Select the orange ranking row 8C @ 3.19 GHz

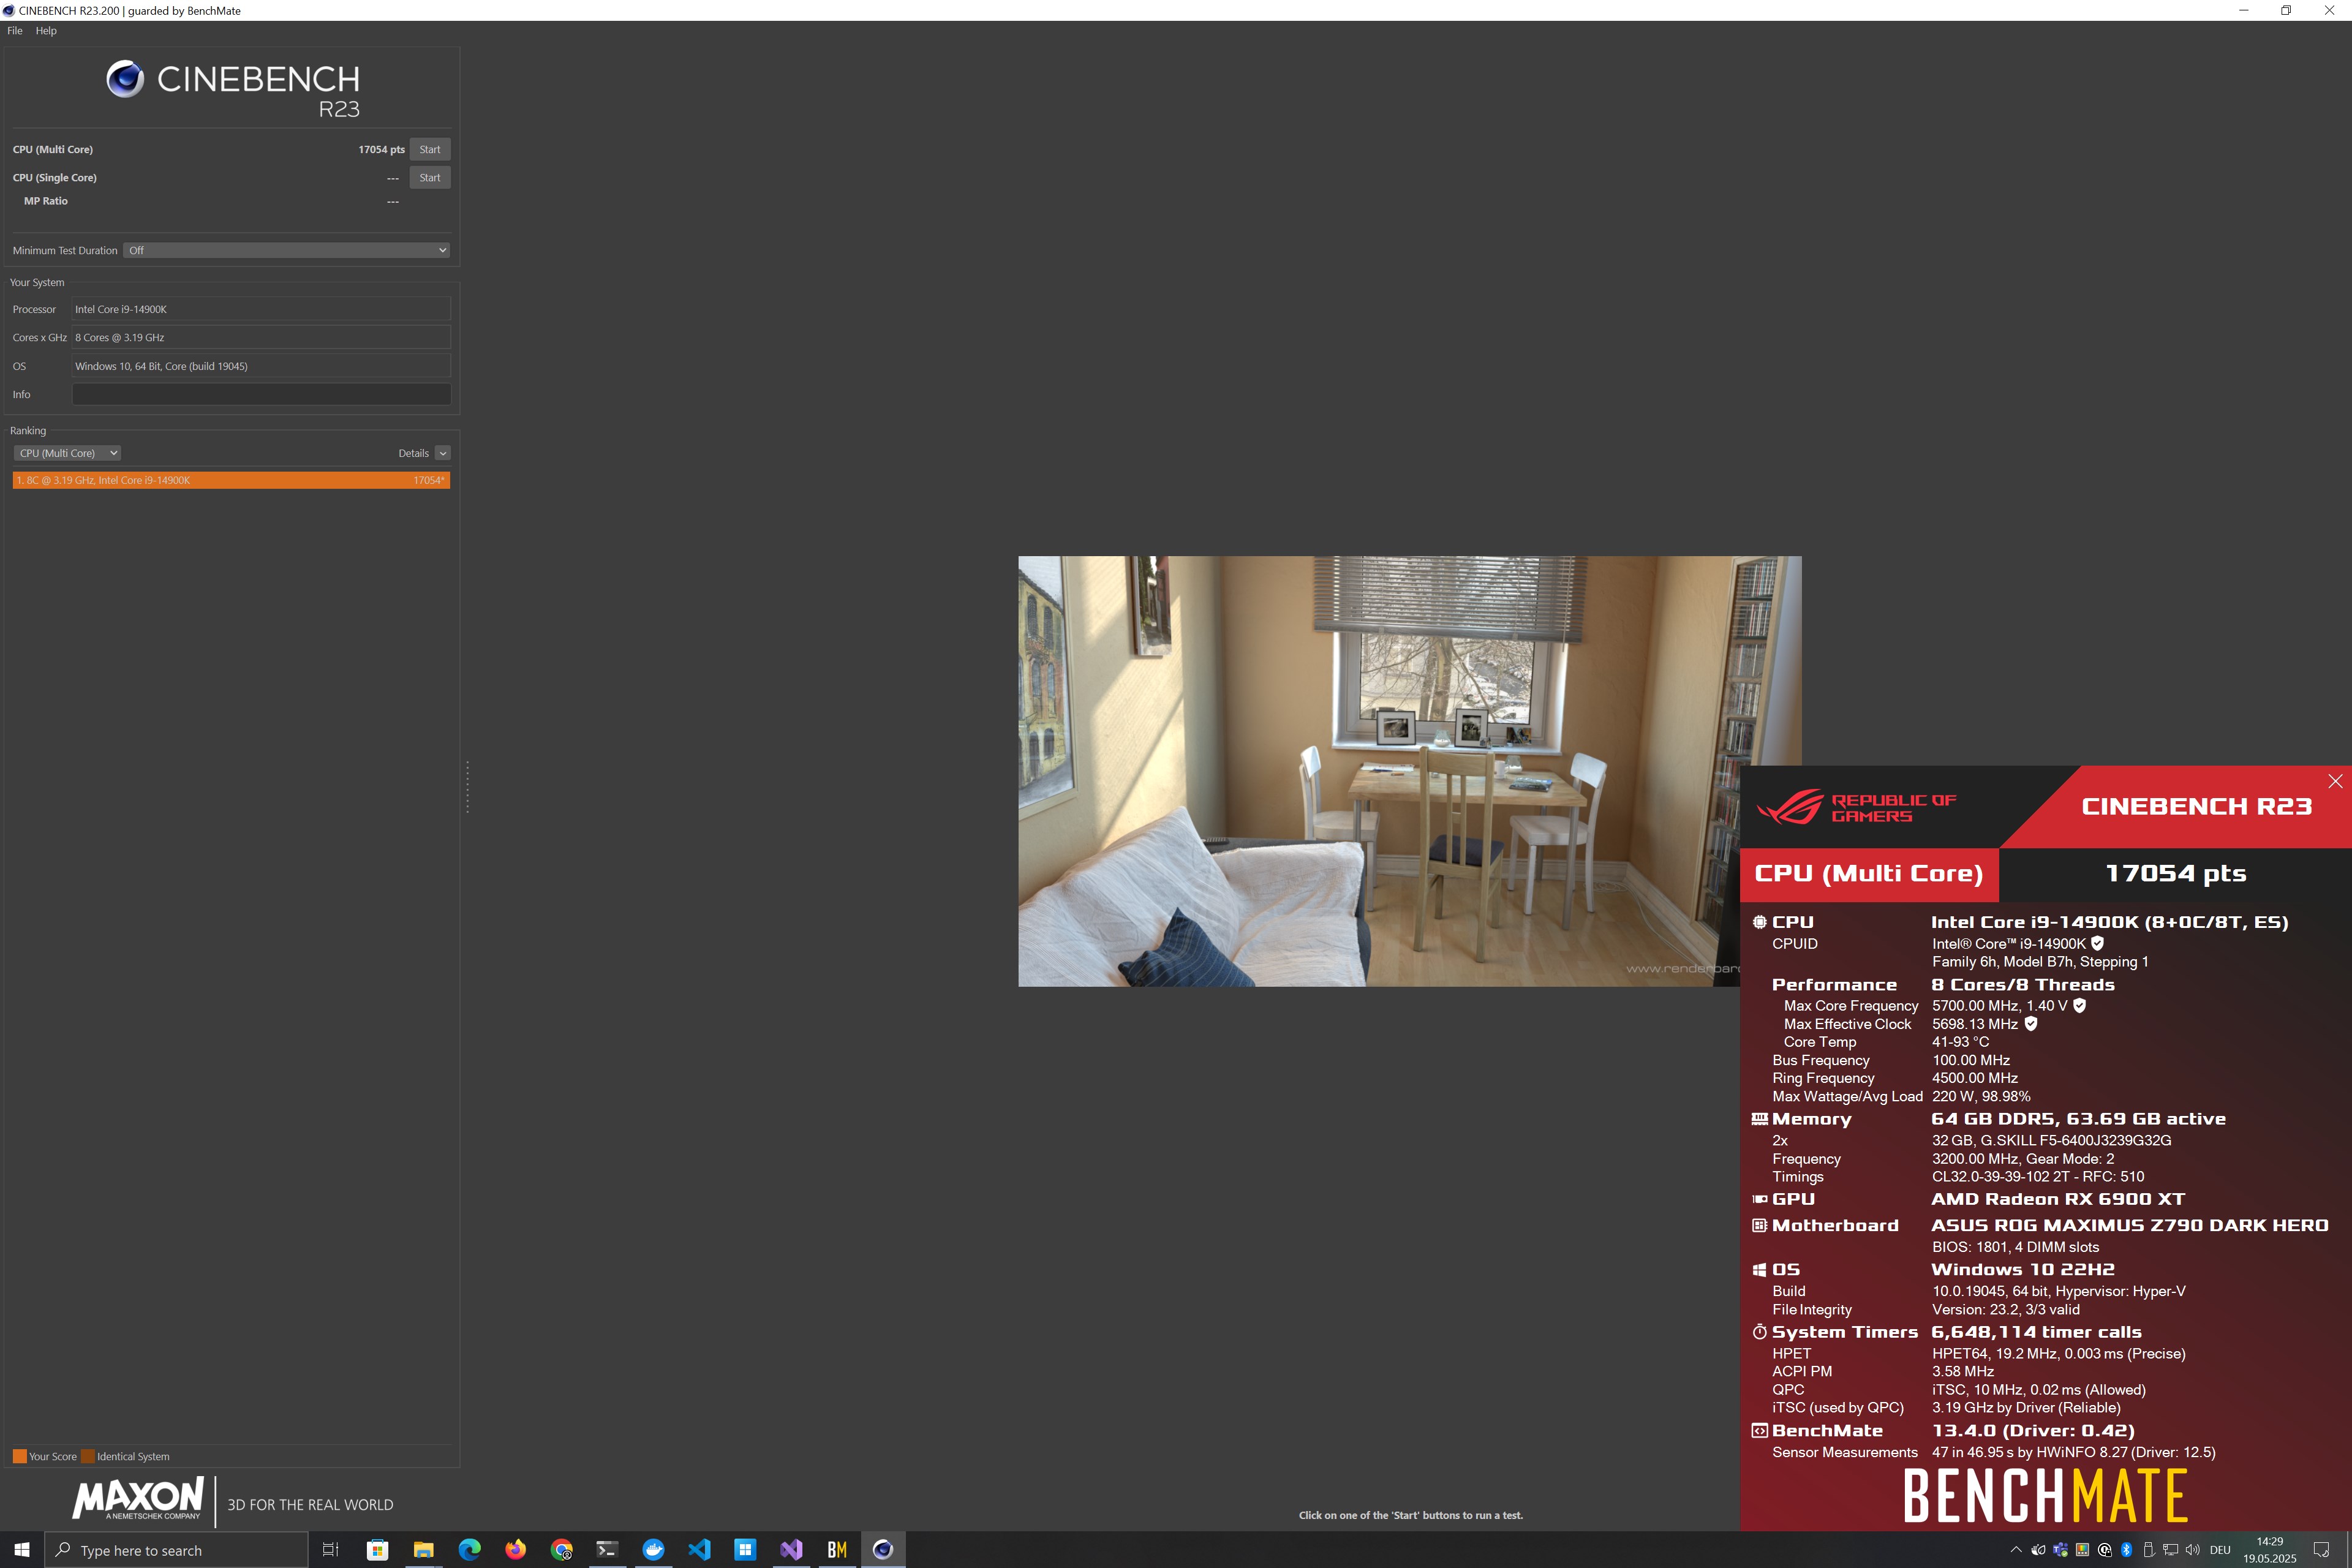click(x=231, y=480)
